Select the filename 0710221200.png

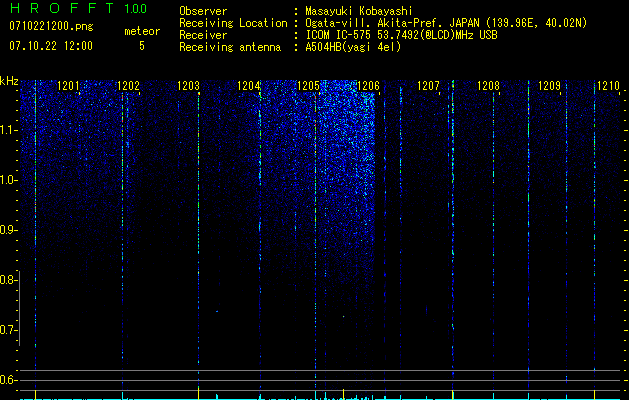(x=51, y=26)
